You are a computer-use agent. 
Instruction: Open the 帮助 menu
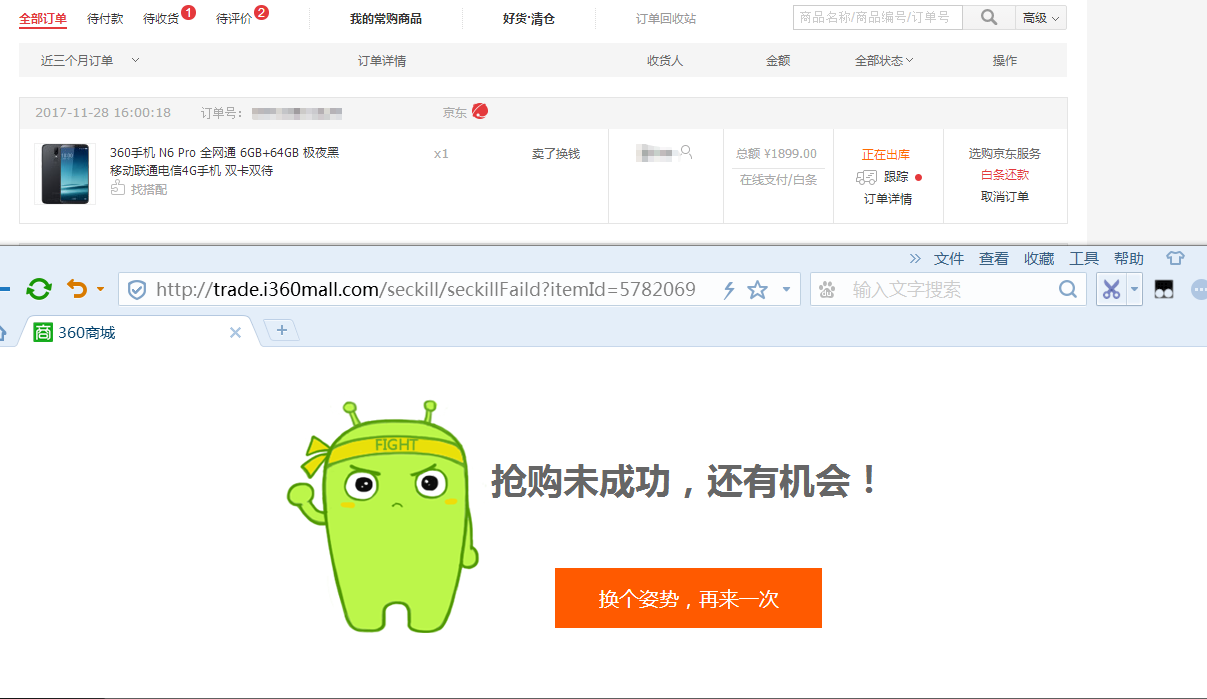pos(1129,258)
